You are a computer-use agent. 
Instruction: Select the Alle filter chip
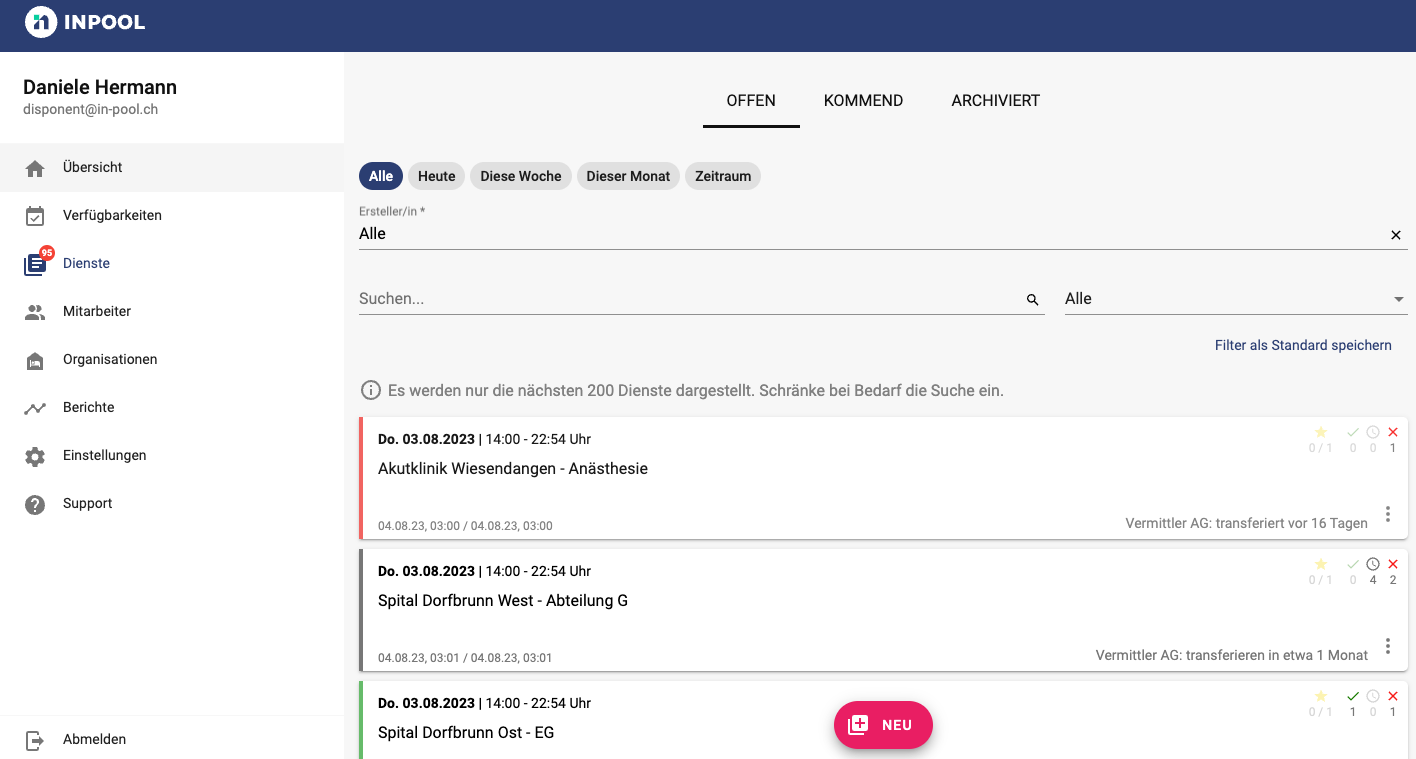click(x=381, y=176)
